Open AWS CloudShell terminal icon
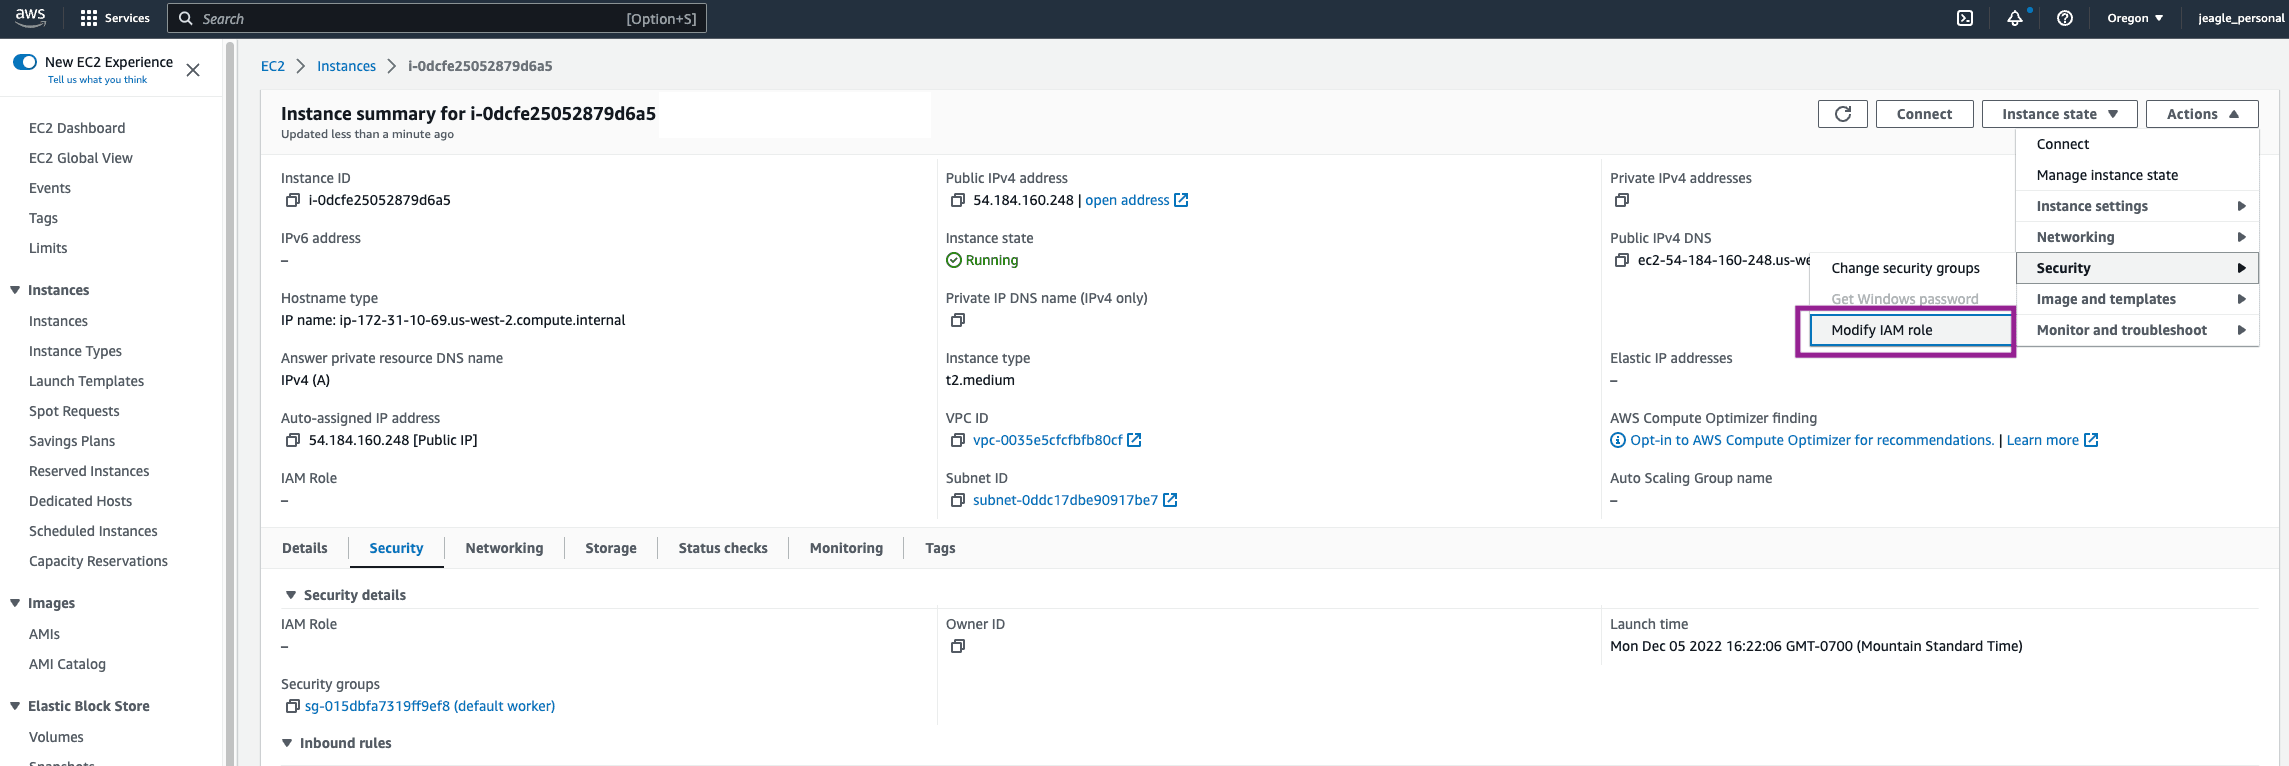 [1965, 18]
